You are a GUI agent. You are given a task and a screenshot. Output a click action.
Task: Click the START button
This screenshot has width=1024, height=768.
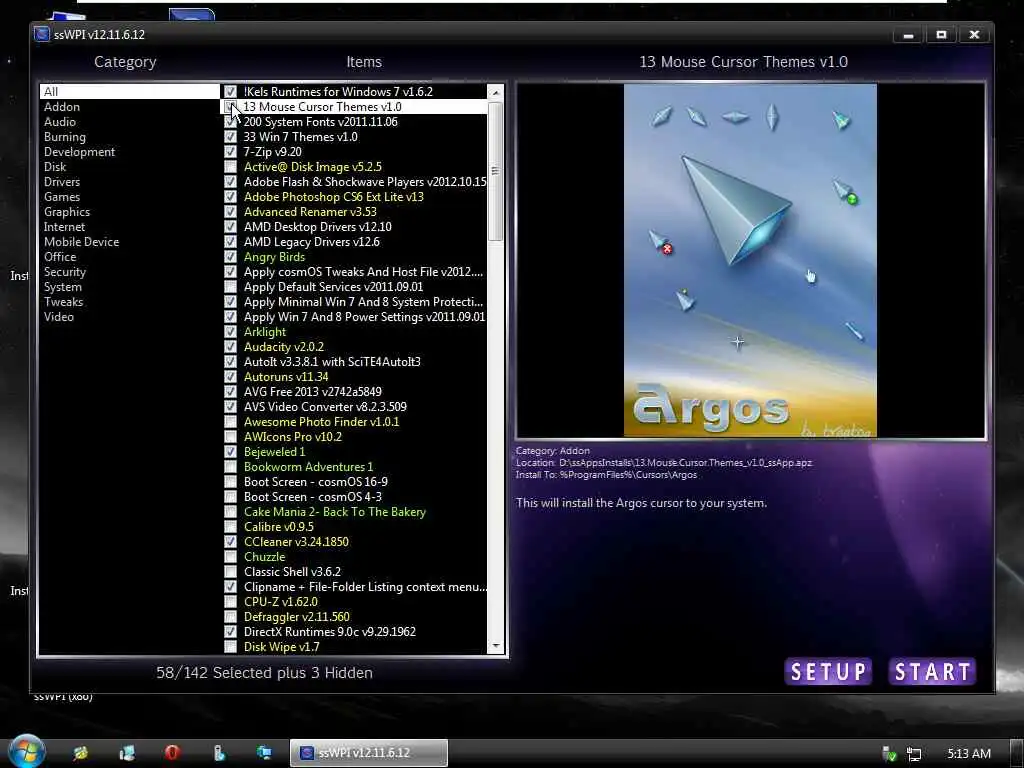tap(932, 671)
